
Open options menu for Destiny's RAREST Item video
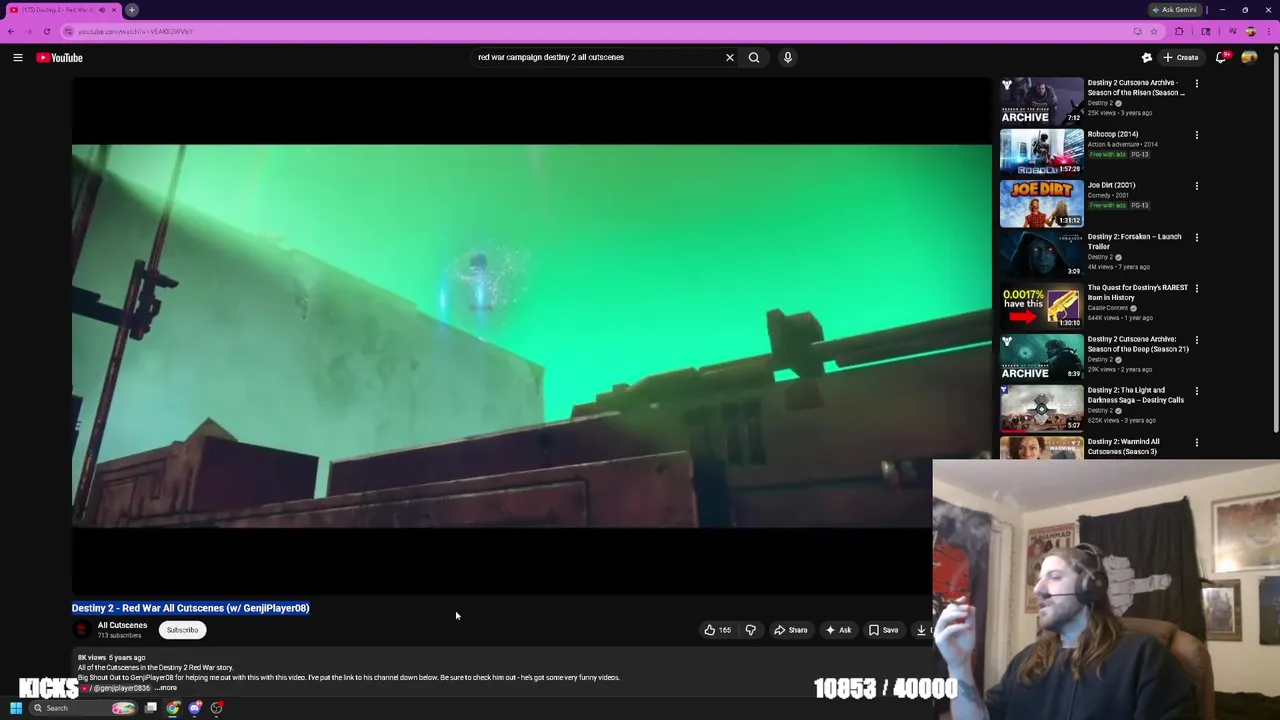coord(1197,289)
